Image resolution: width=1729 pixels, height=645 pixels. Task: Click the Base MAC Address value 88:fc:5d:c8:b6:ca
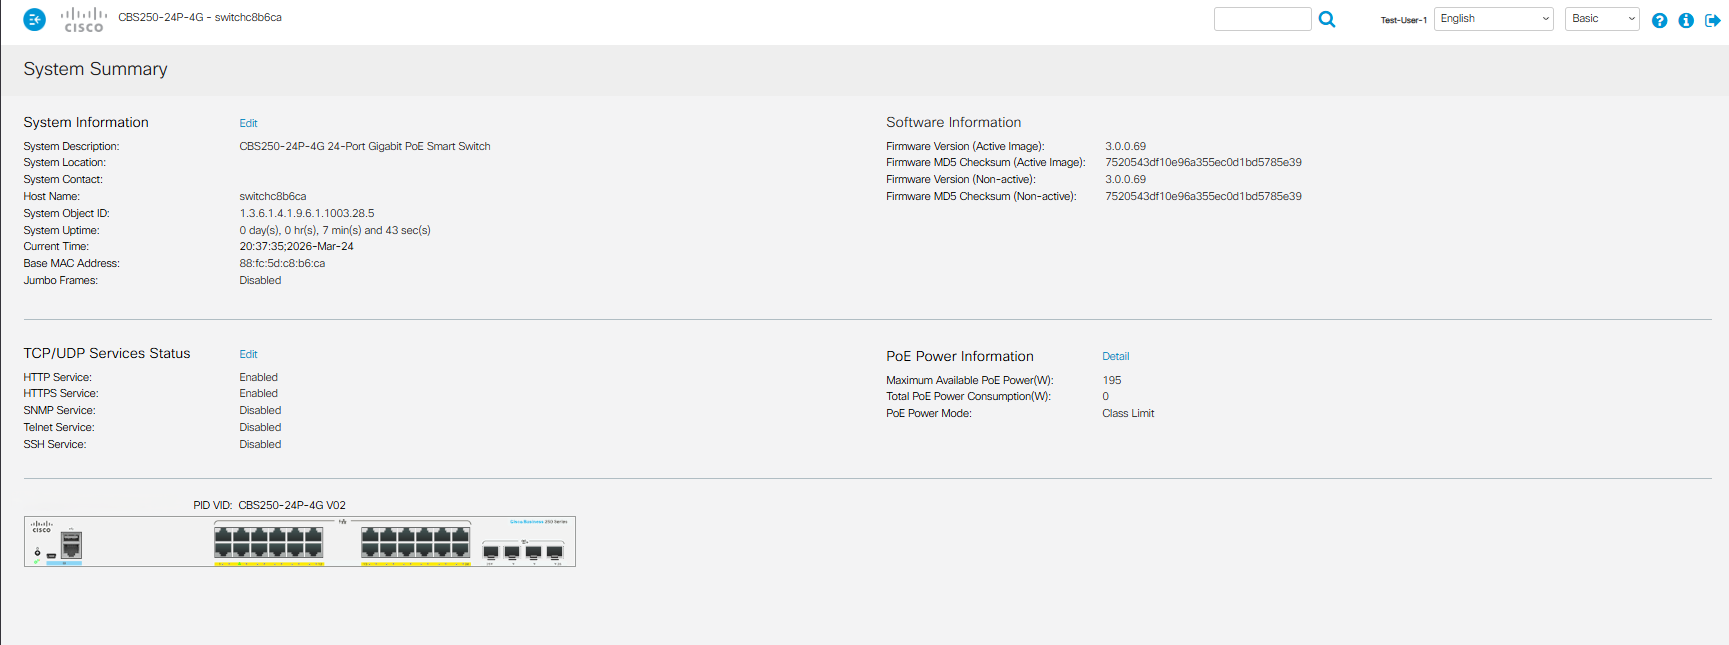[282, 263]
